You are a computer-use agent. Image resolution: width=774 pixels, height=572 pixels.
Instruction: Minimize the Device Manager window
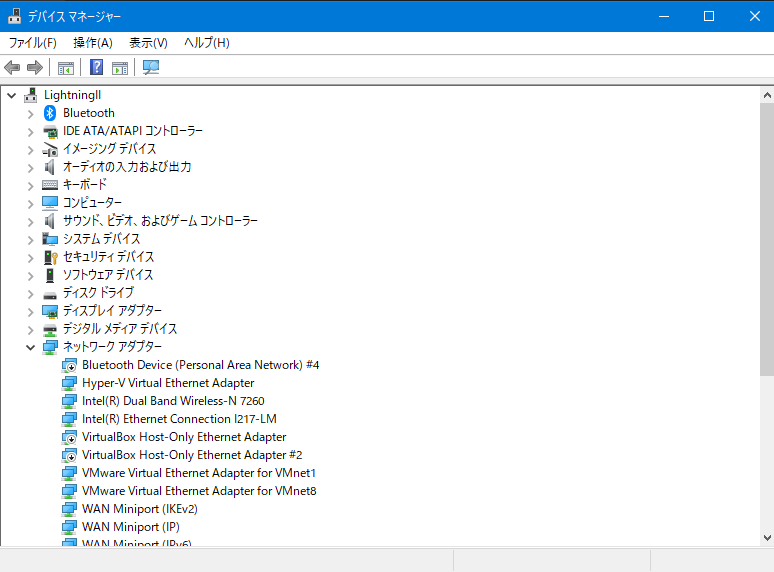664,16
